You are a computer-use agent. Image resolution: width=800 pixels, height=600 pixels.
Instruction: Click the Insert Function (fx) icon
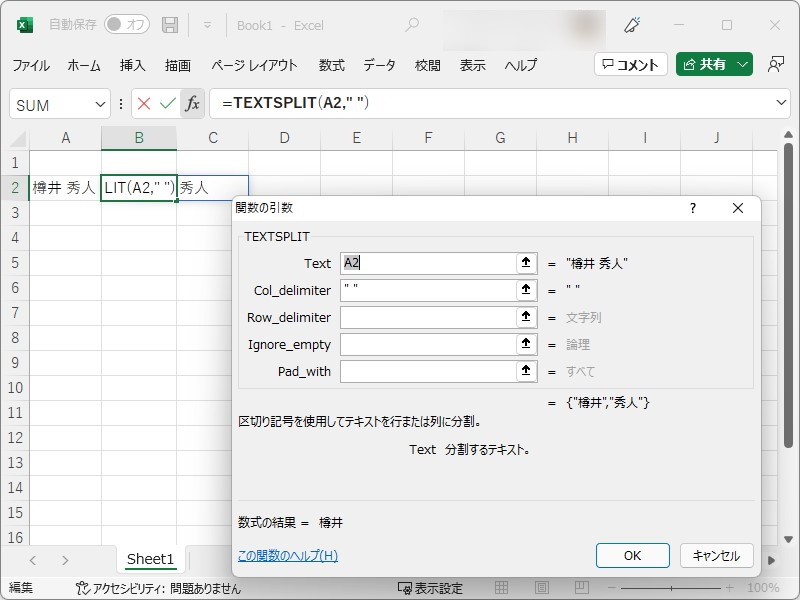[193, 104]
